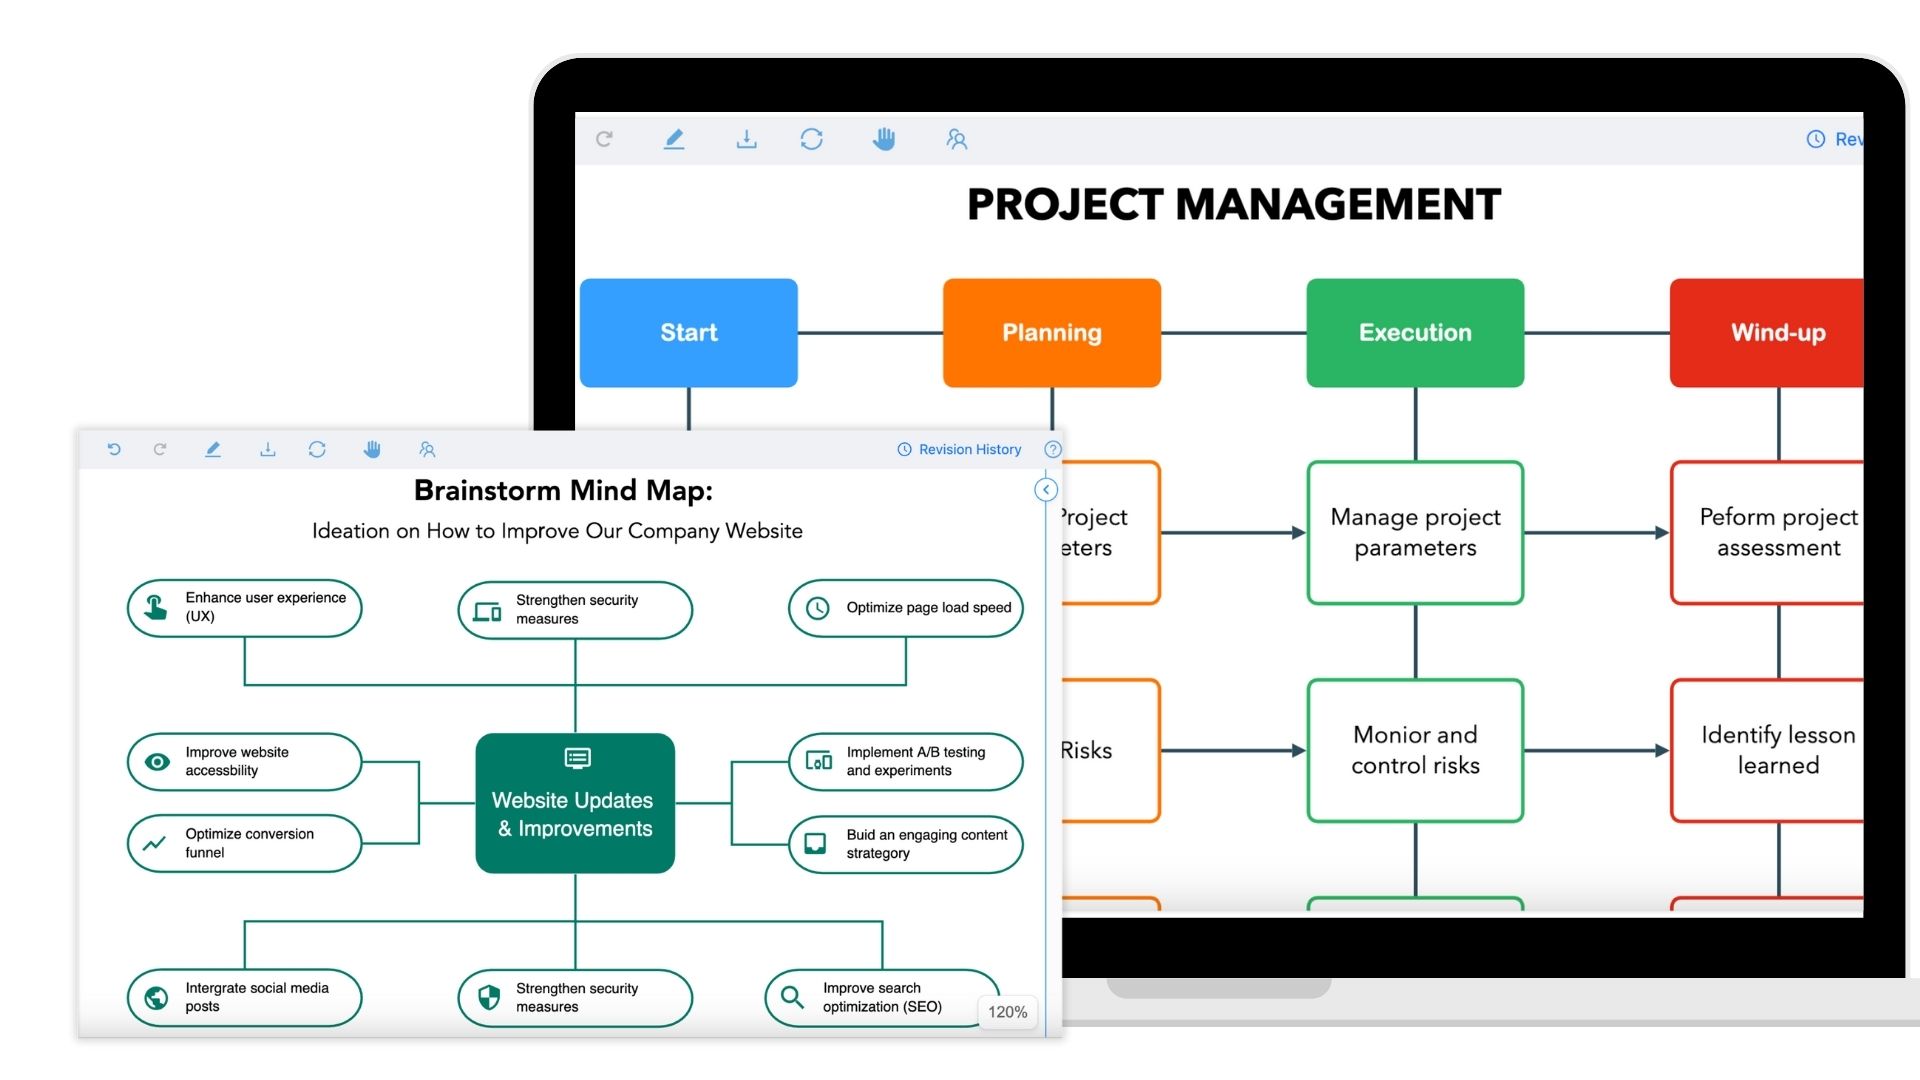Screen dimensions: 1920x1080
Task: Expand the Rev menu in the top right
Action: (x=1848, y=139)
